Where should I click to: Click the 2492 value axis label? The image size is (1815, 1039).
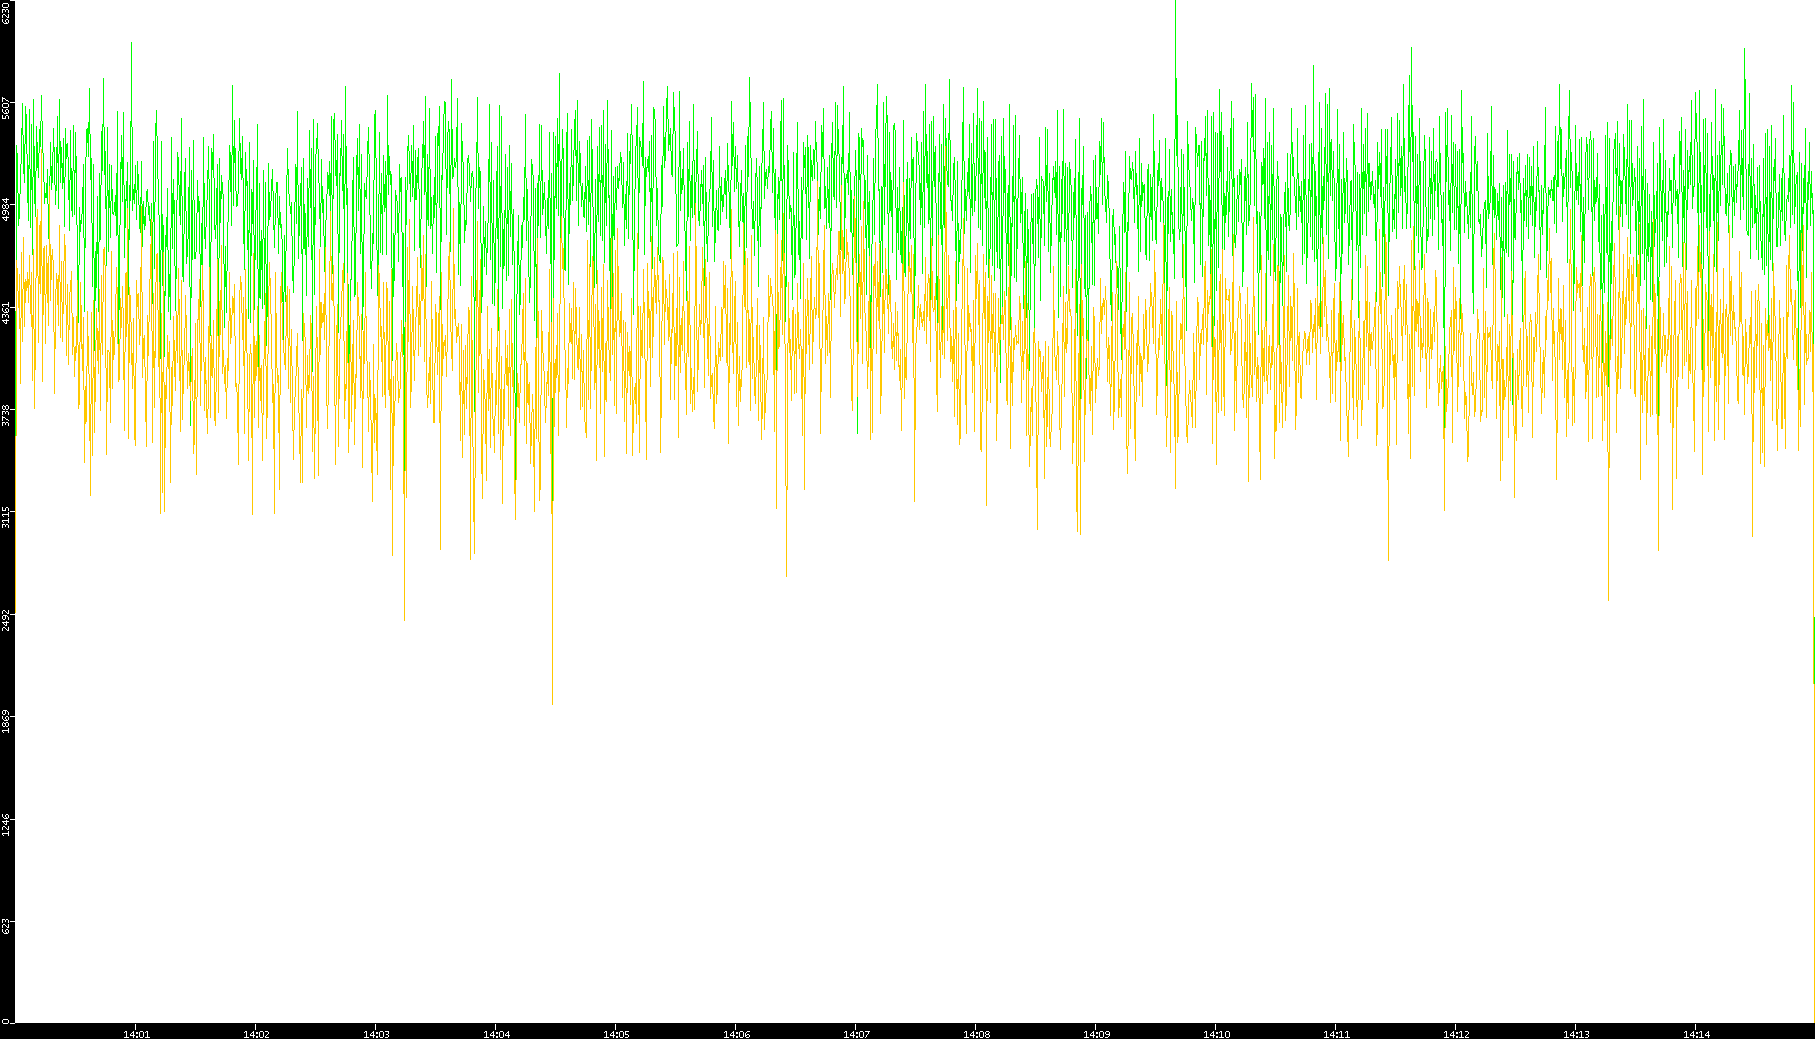pyautogui.click(x=7, y=620)
